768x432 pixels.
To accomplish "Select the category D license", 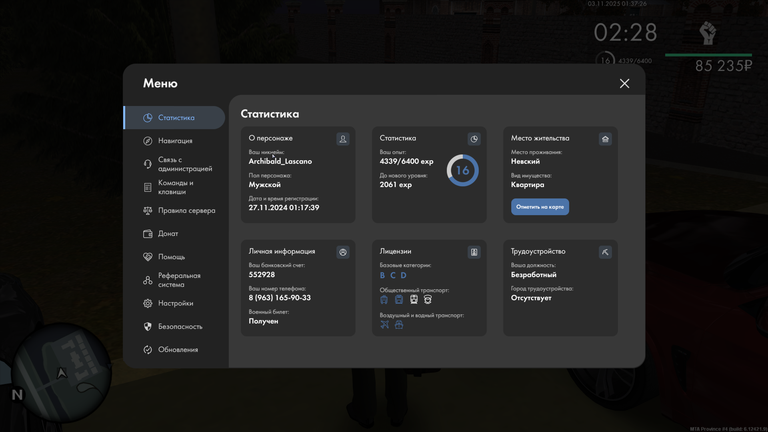I will tap(404, 275).
